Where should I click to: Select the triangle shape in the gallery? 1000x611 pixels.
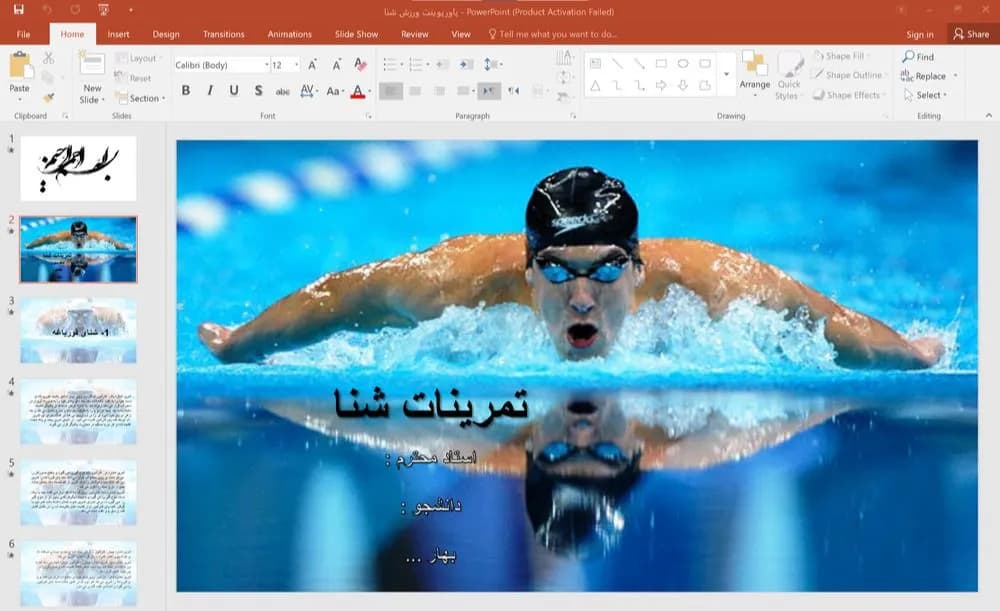coord(595,85)
